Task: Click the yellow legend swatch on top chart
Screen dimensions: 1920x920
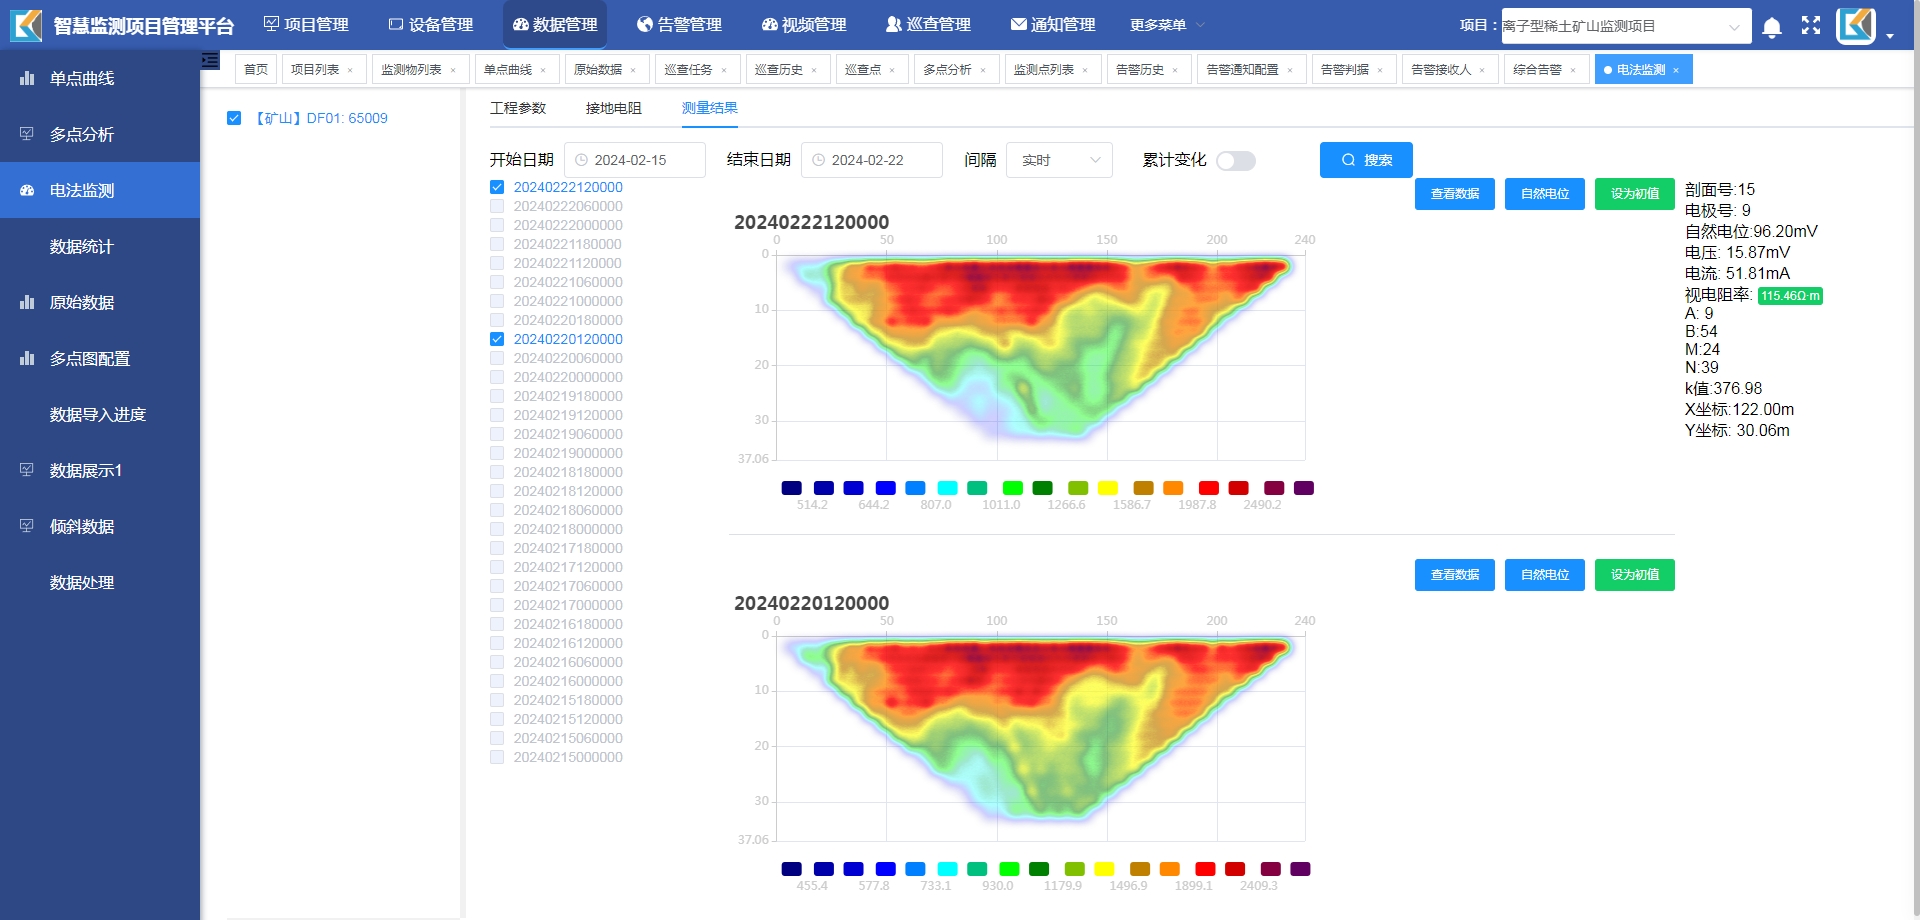Action: pyautogui.click(x=1108, y=488)
